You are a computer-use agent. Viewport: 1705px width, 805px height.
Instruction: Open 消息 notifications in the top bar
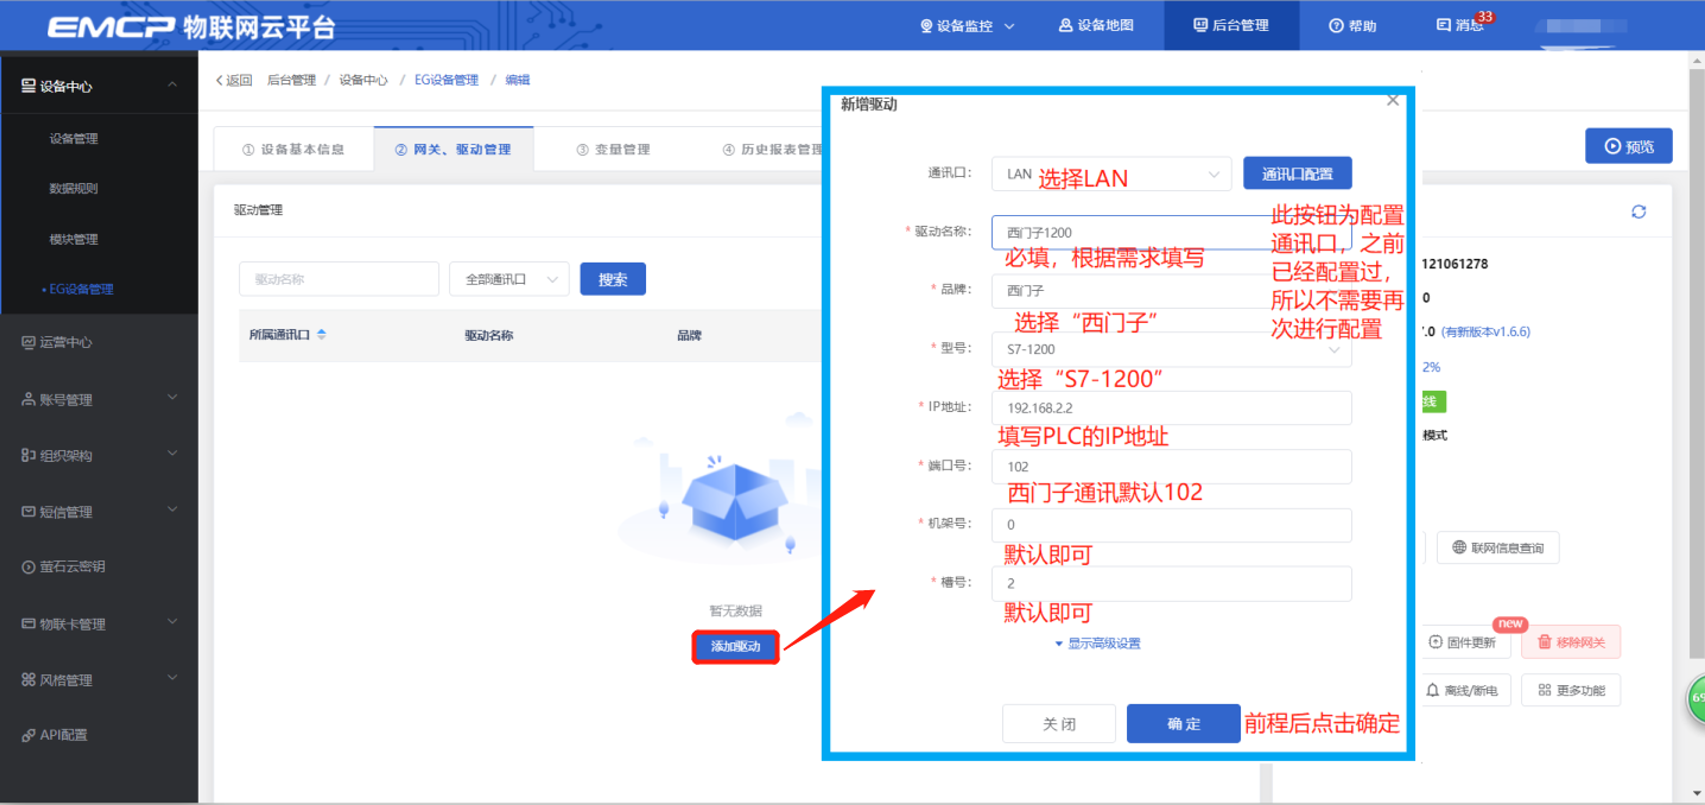click(1461, 25)
